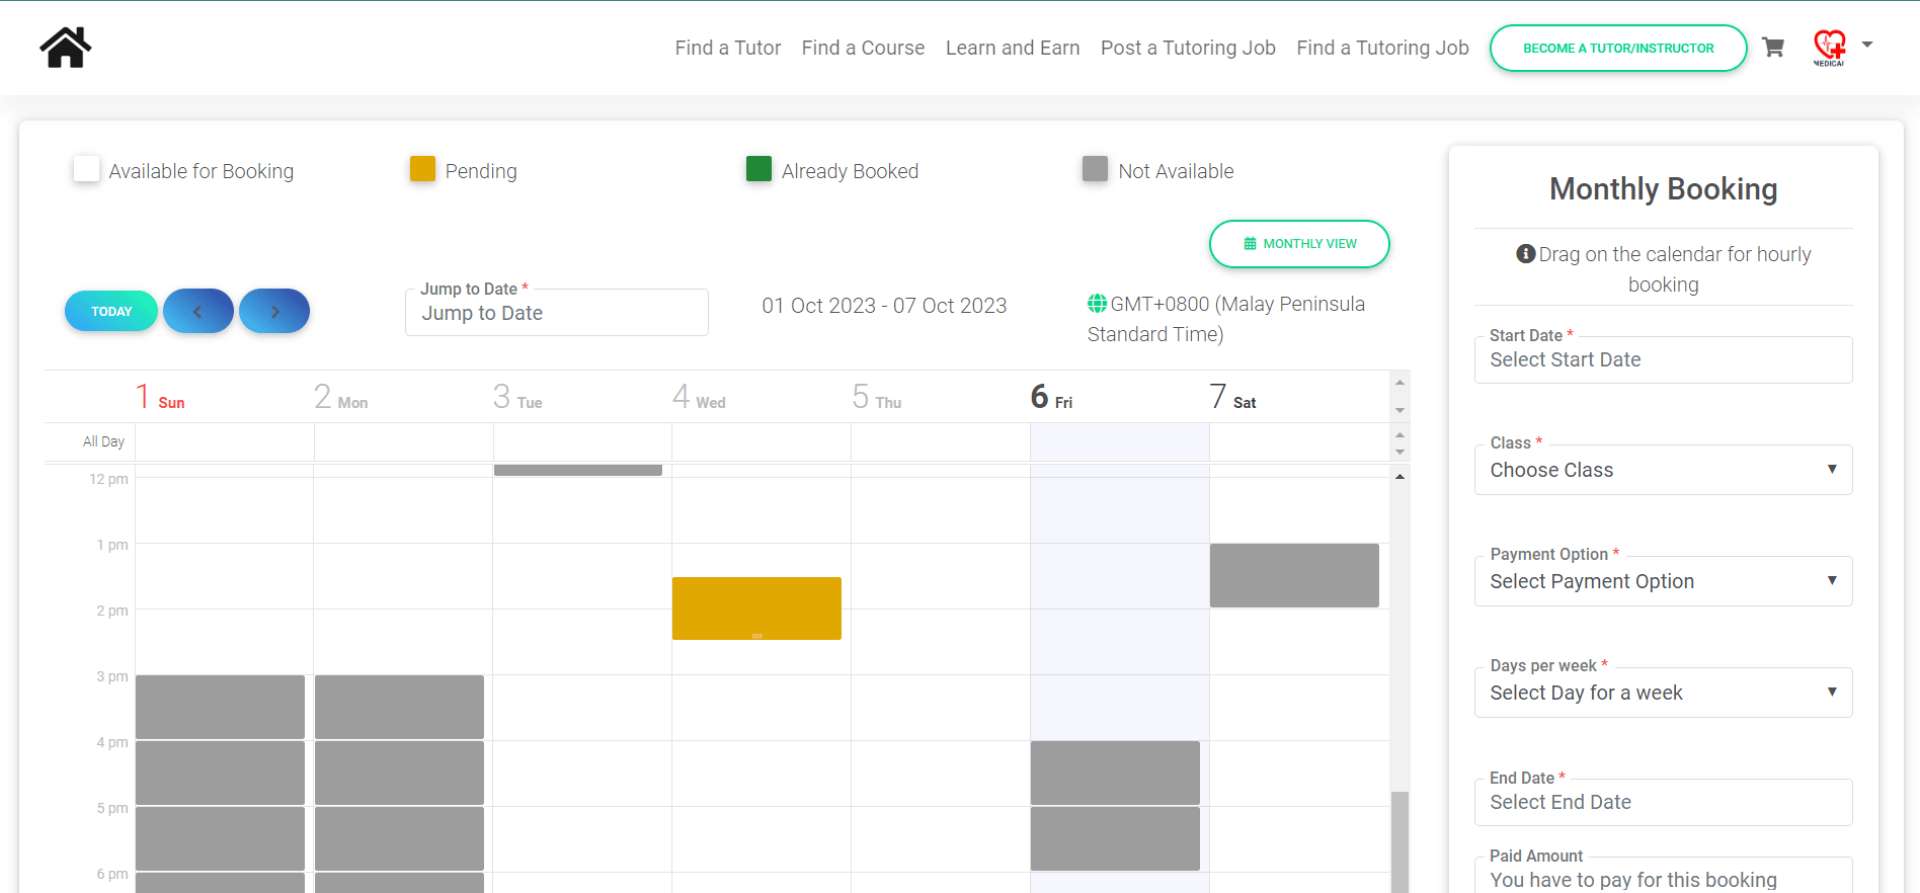Viewport: 1920px width, 893px height.
Task: Open the Select Payment Option dropdown
Action: (1663, 581)
